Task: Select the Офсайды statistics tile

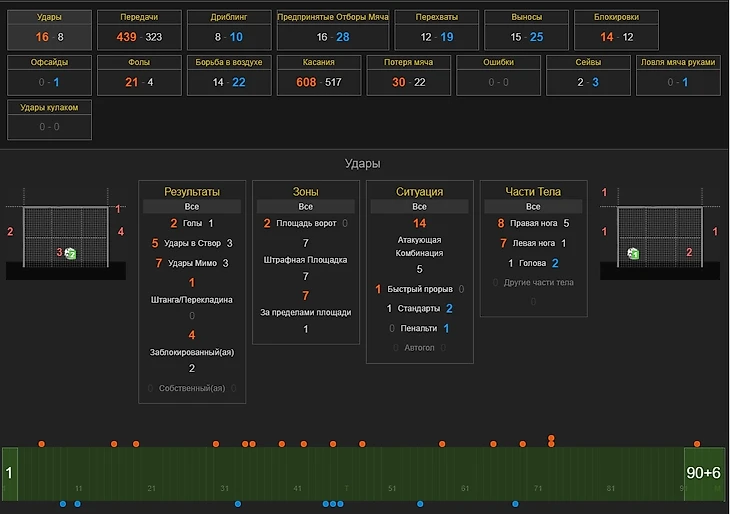Action: (49, 75)
